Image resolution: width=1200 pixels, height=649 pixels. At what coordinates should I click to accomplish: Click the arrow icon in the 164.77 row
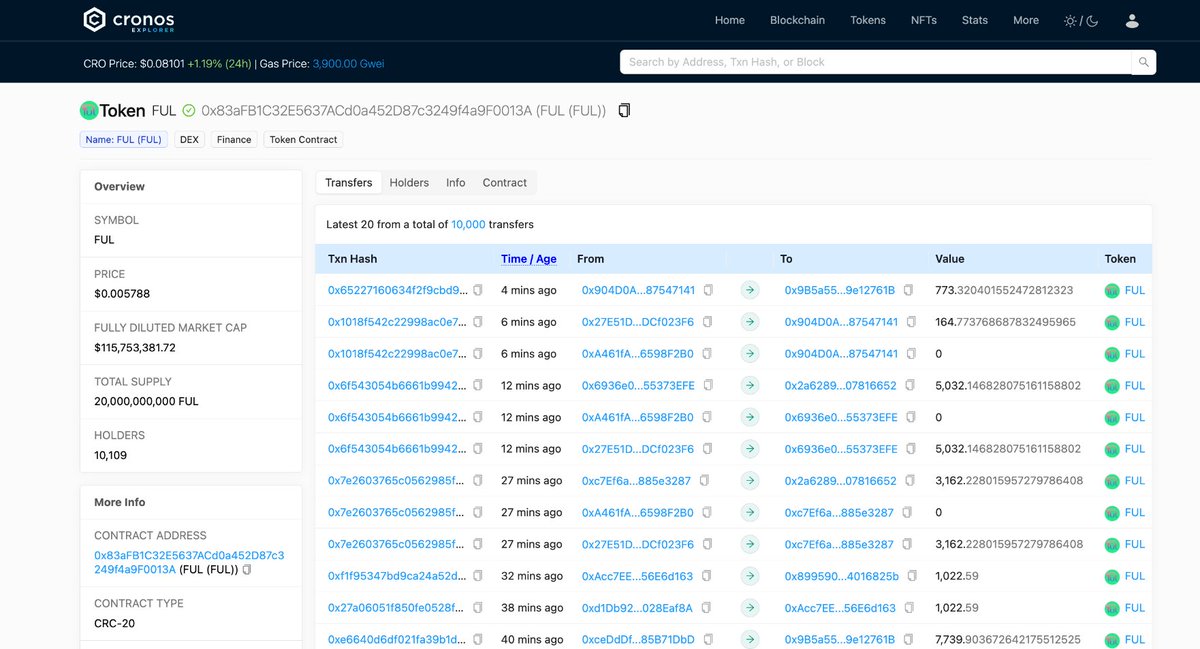click(750, 322)
